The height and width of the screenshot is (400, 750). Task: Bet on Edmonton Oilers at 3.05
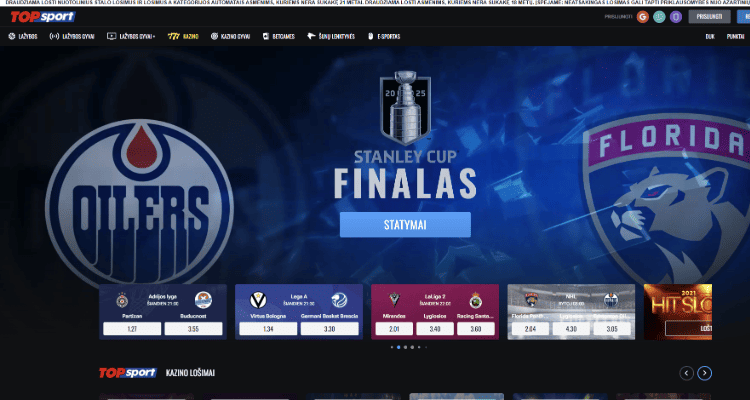pyautogui.click(x=612, y=329)
